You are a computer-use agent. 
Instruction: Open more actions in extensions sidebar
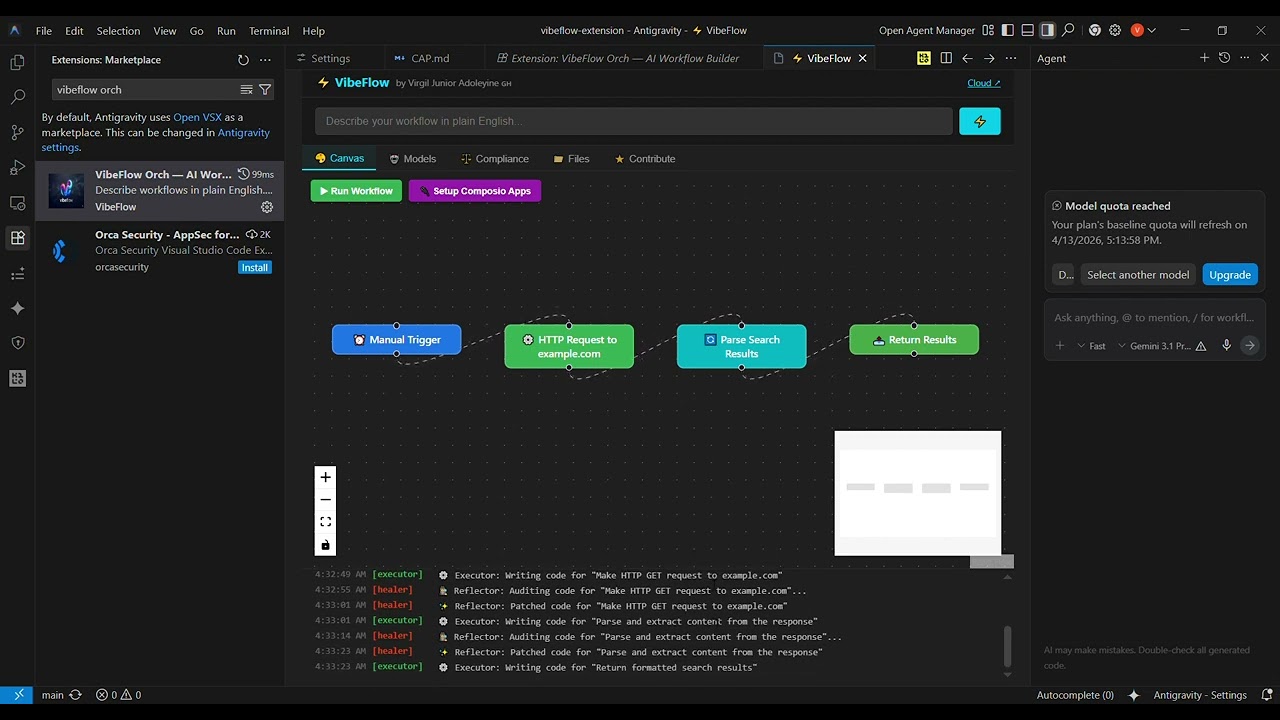[265, 60]
